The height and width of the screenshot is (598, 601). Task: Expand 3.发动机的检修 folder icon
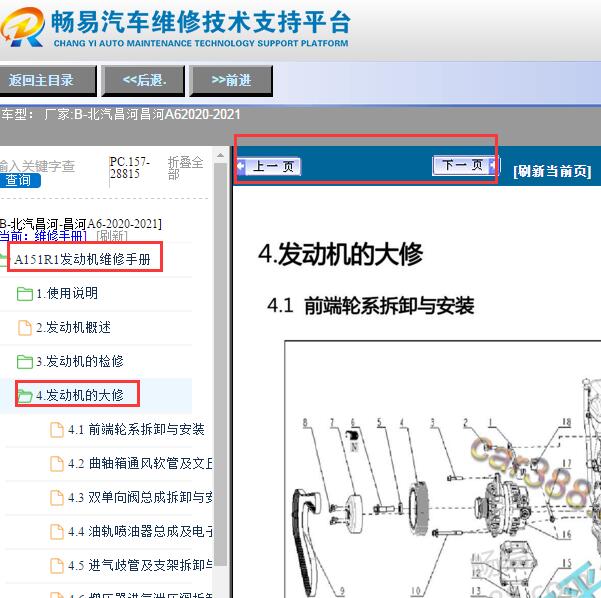pyautogui.click(x=25, y=362)
